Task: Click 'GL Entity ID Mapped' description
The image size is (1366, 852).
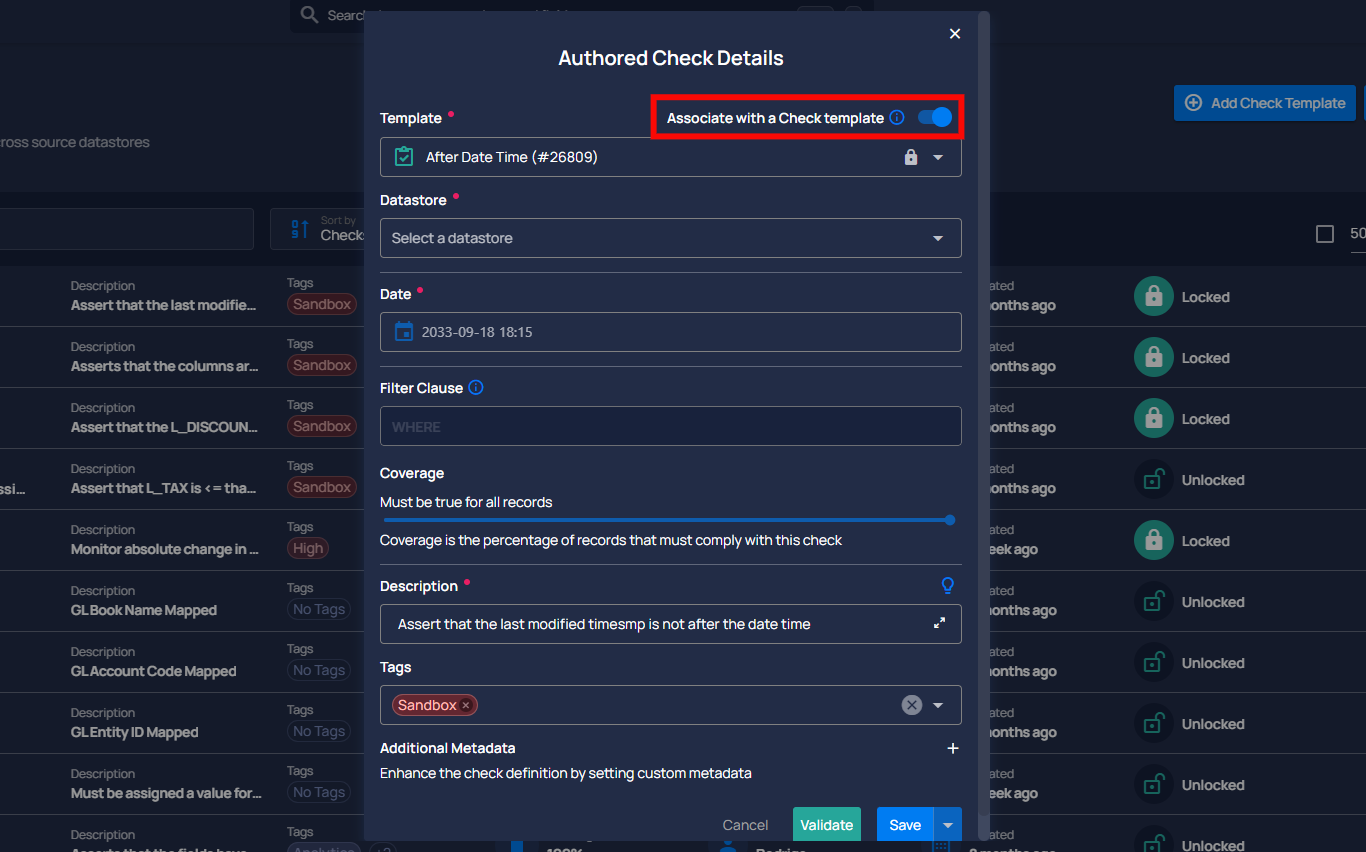Action: coord(135,732)
